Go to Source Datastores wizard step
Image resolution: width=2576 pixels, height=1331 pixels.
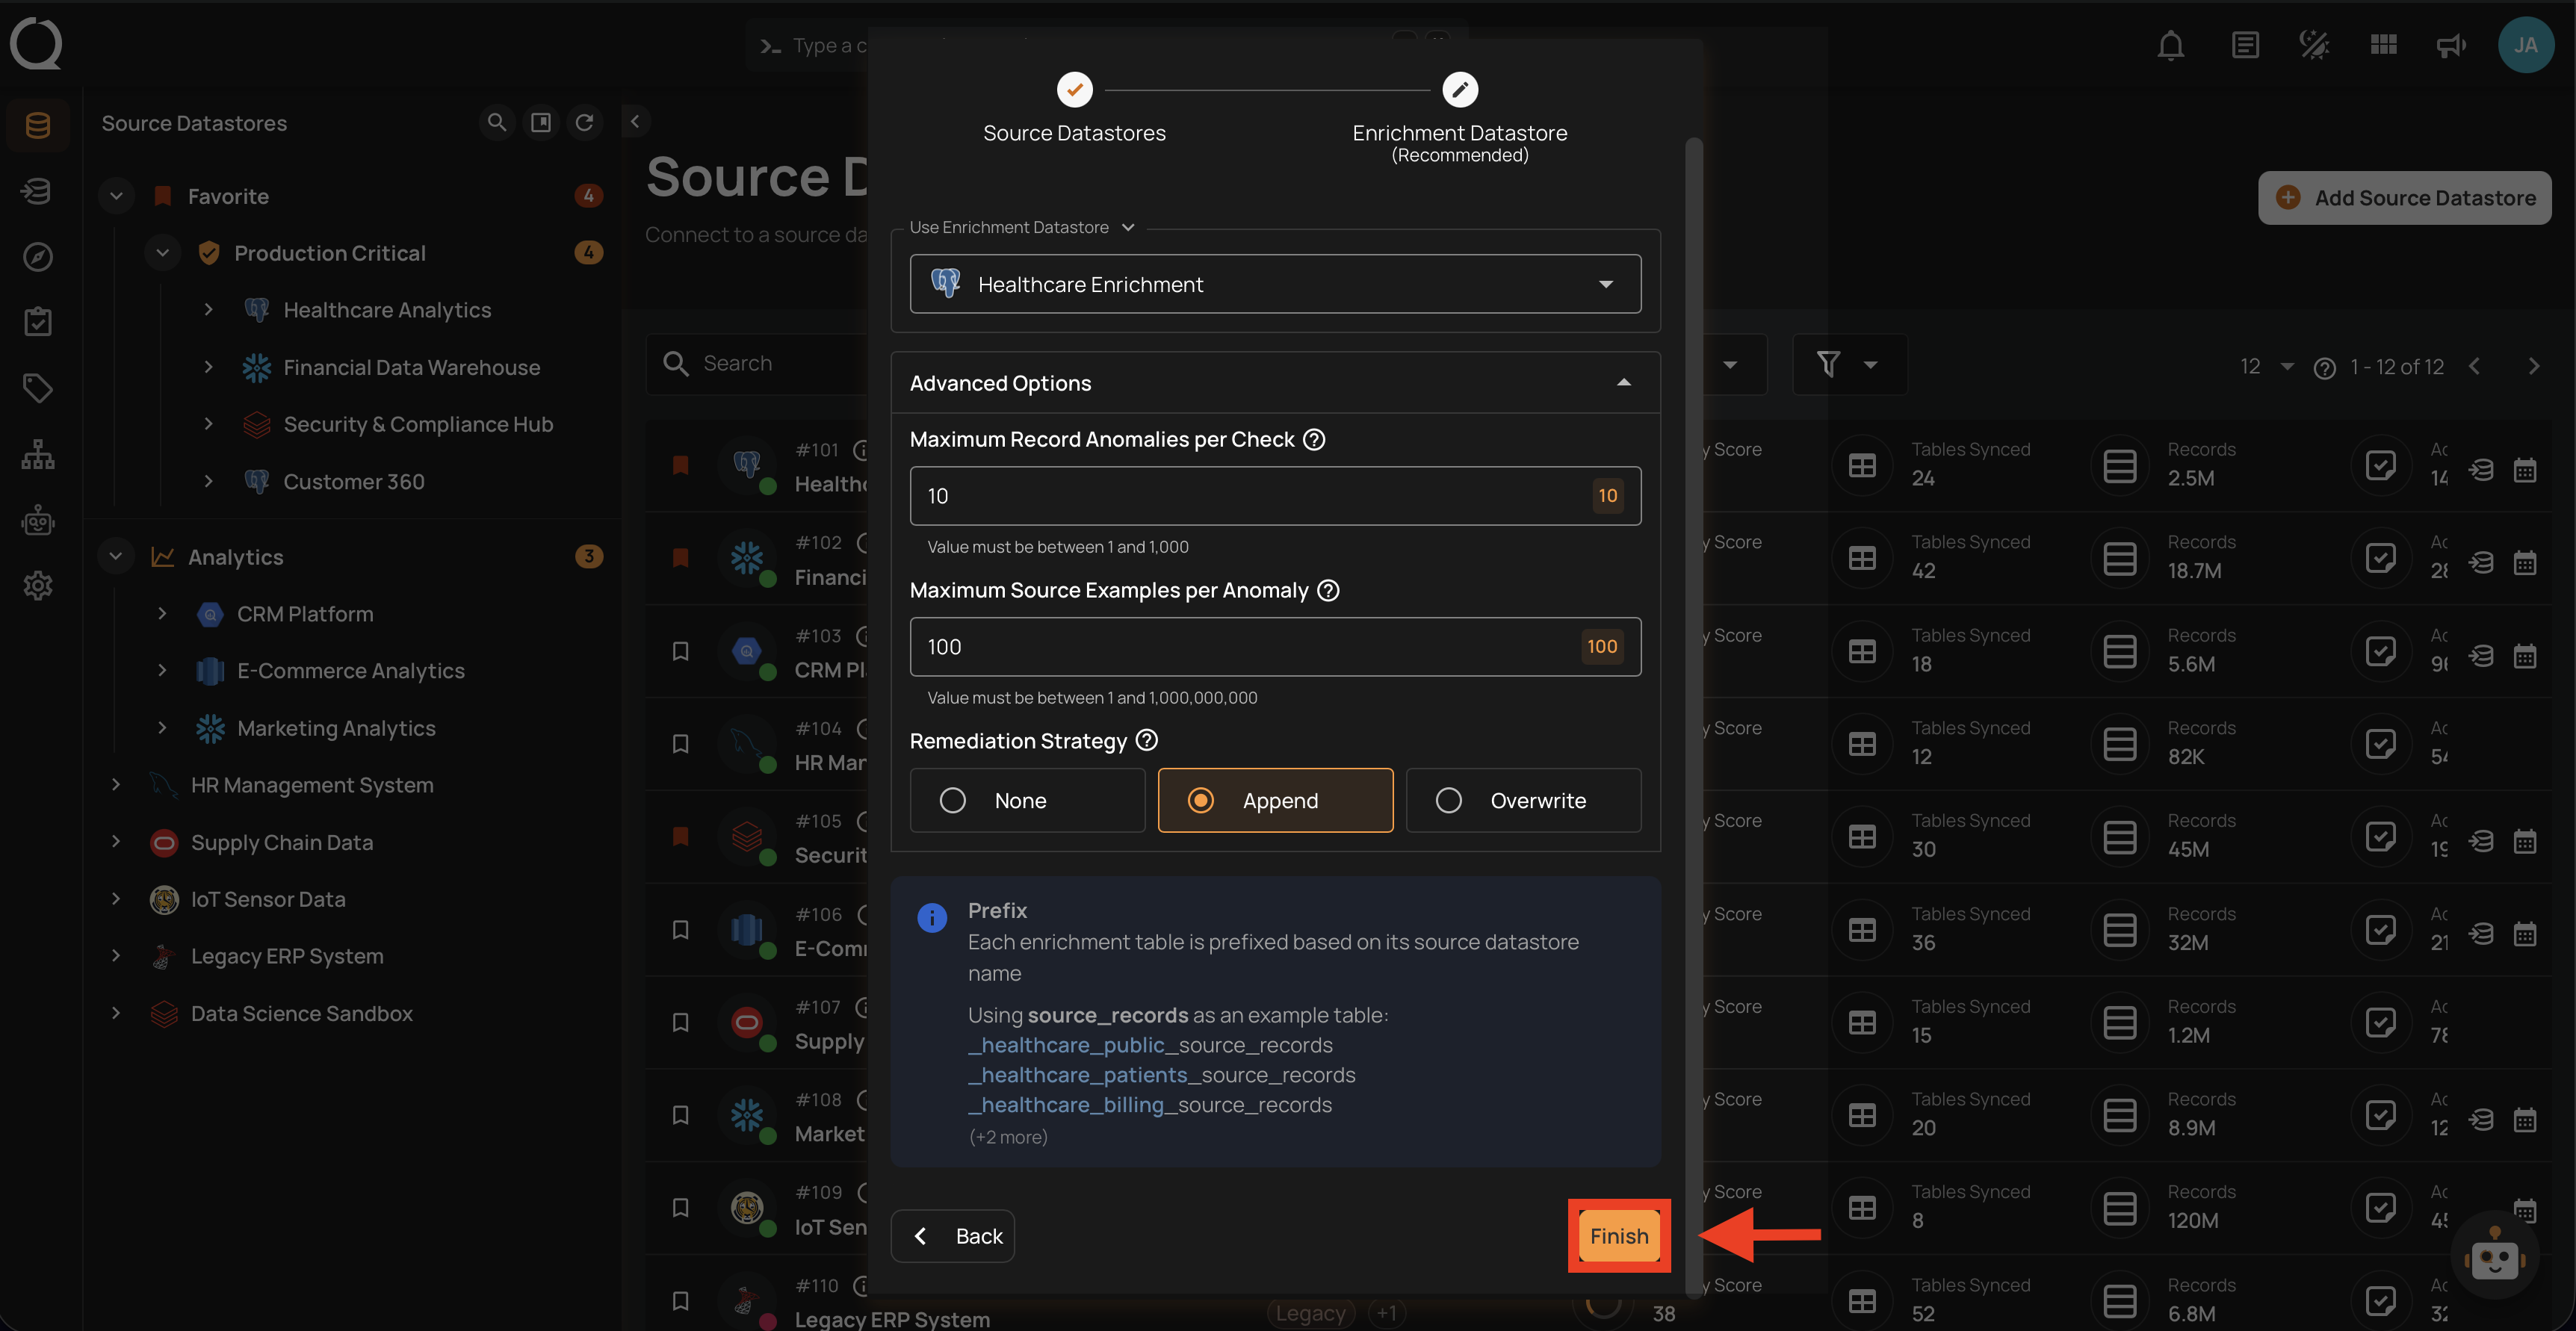pos(1074,91)
